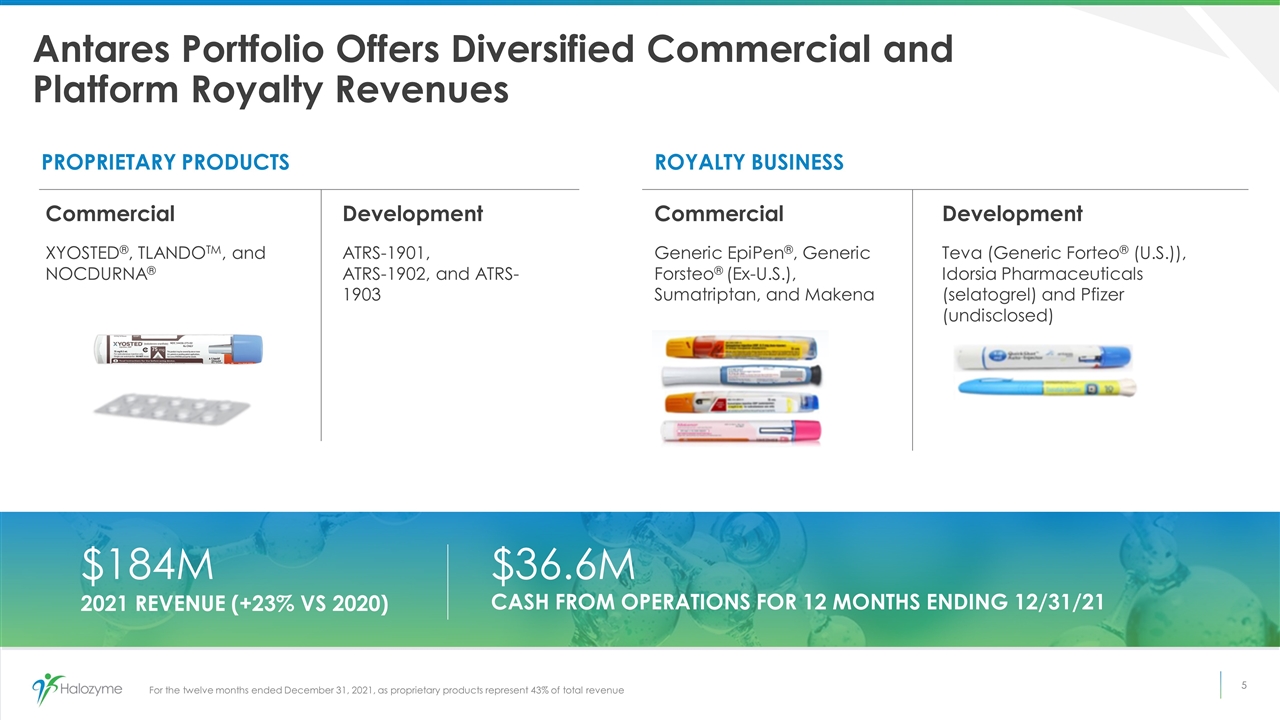Click the slide page number 5

[1244, 685]
